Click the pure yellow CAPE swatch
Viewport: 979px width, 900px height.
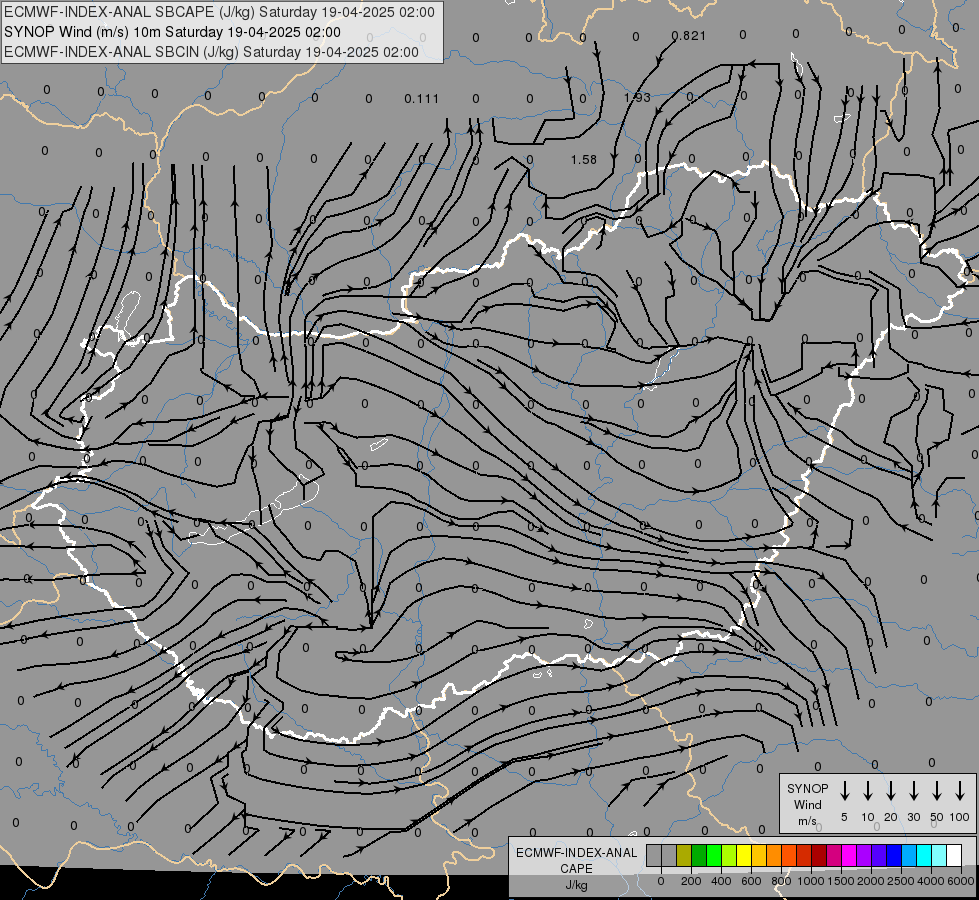744,855
